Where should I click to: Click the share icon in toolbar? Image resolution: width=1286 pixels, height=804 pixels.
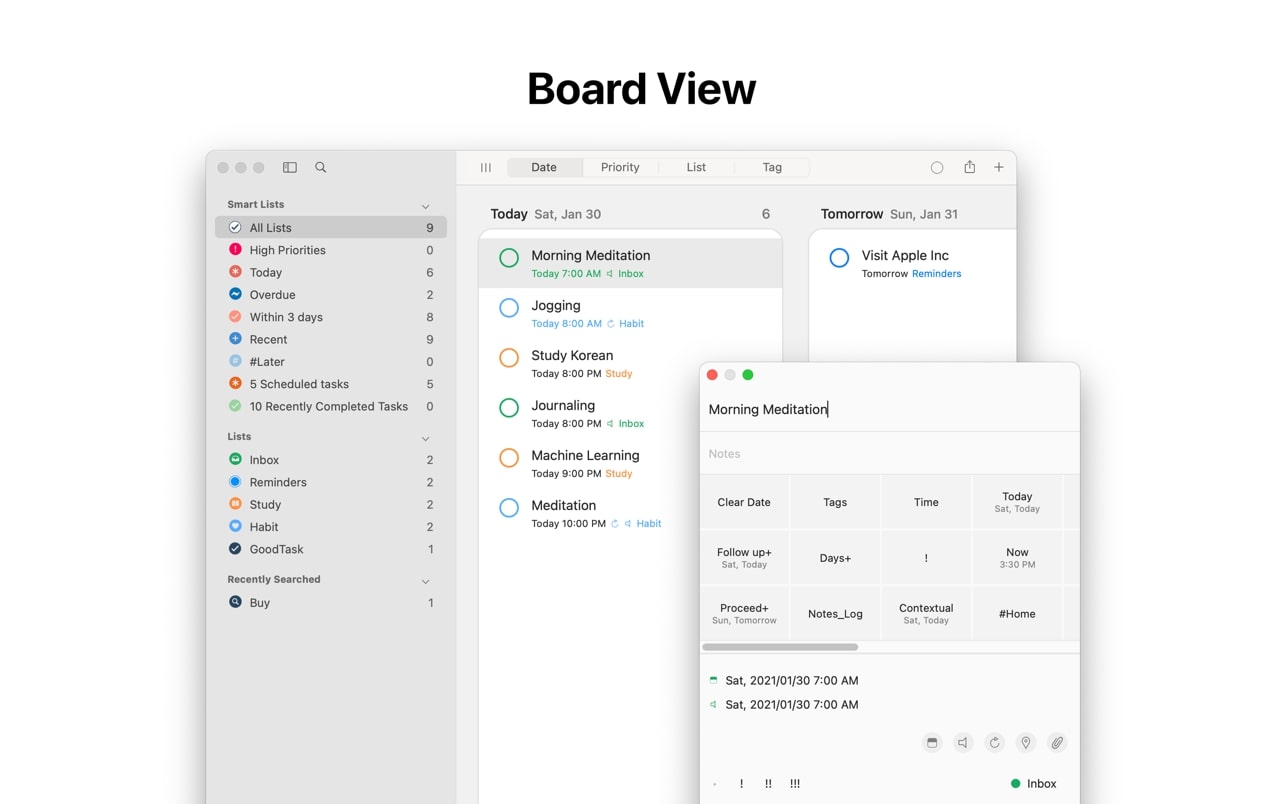tap(969, 168)
